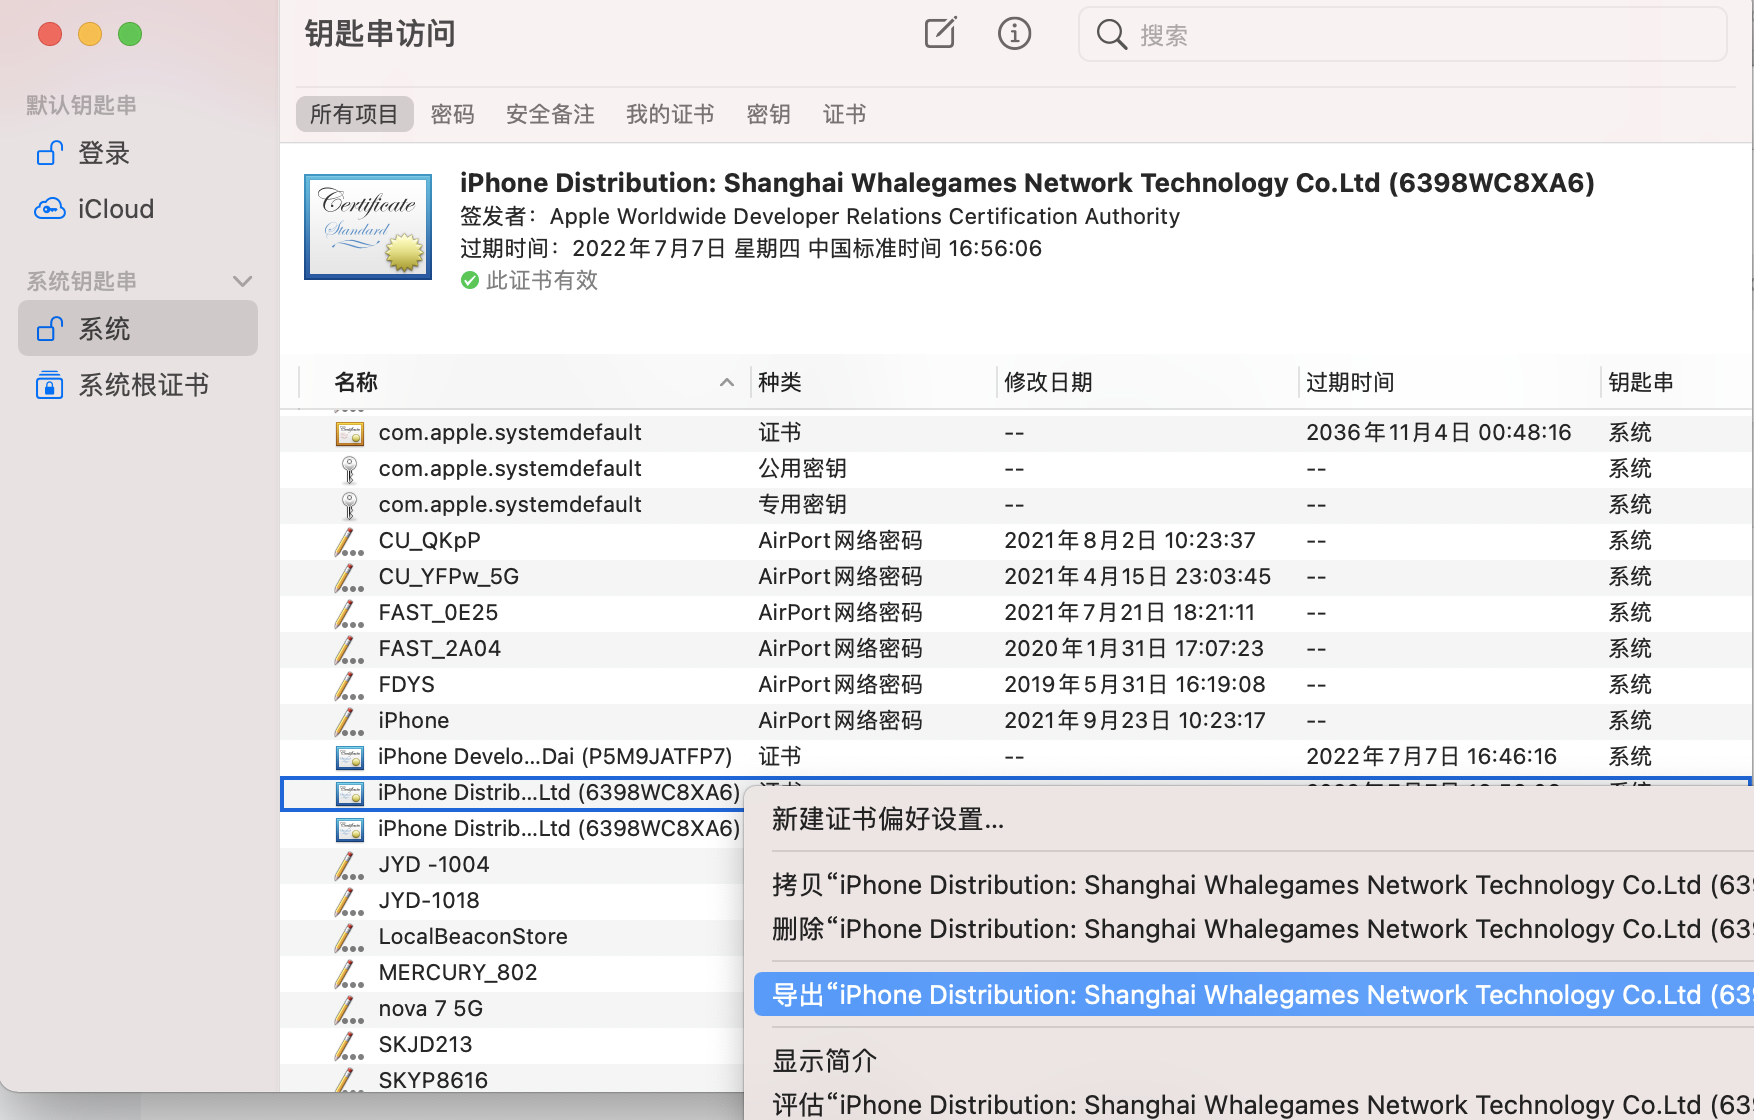Select the SKYP8616 row name
The image size is (1754, 1120).
click(433, 1080)
